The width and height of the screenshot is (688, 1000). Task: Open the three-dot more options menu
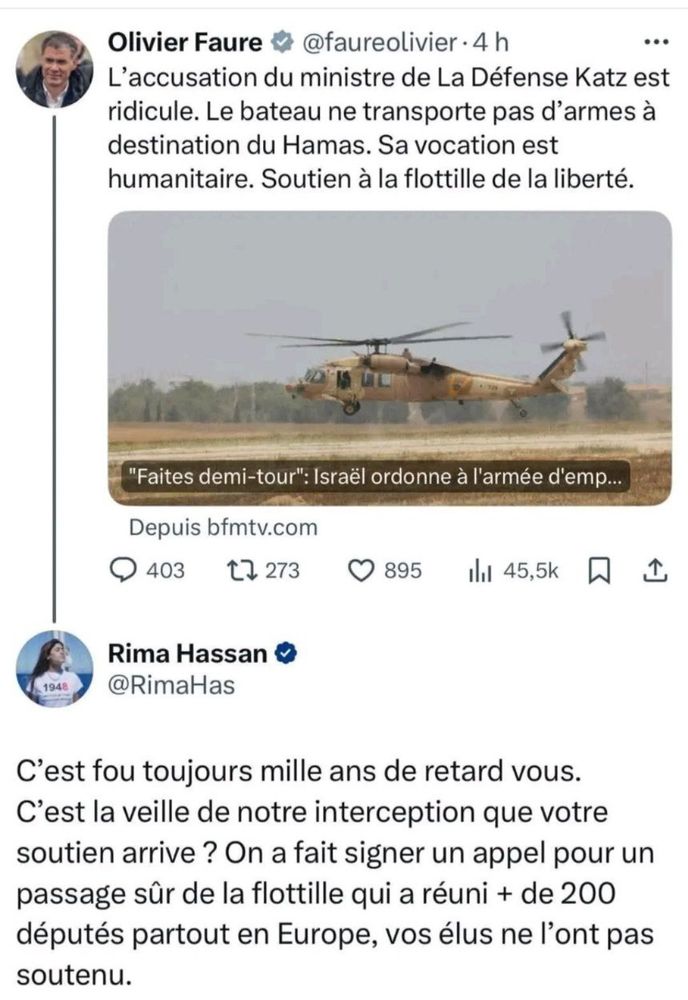point(655,40)
